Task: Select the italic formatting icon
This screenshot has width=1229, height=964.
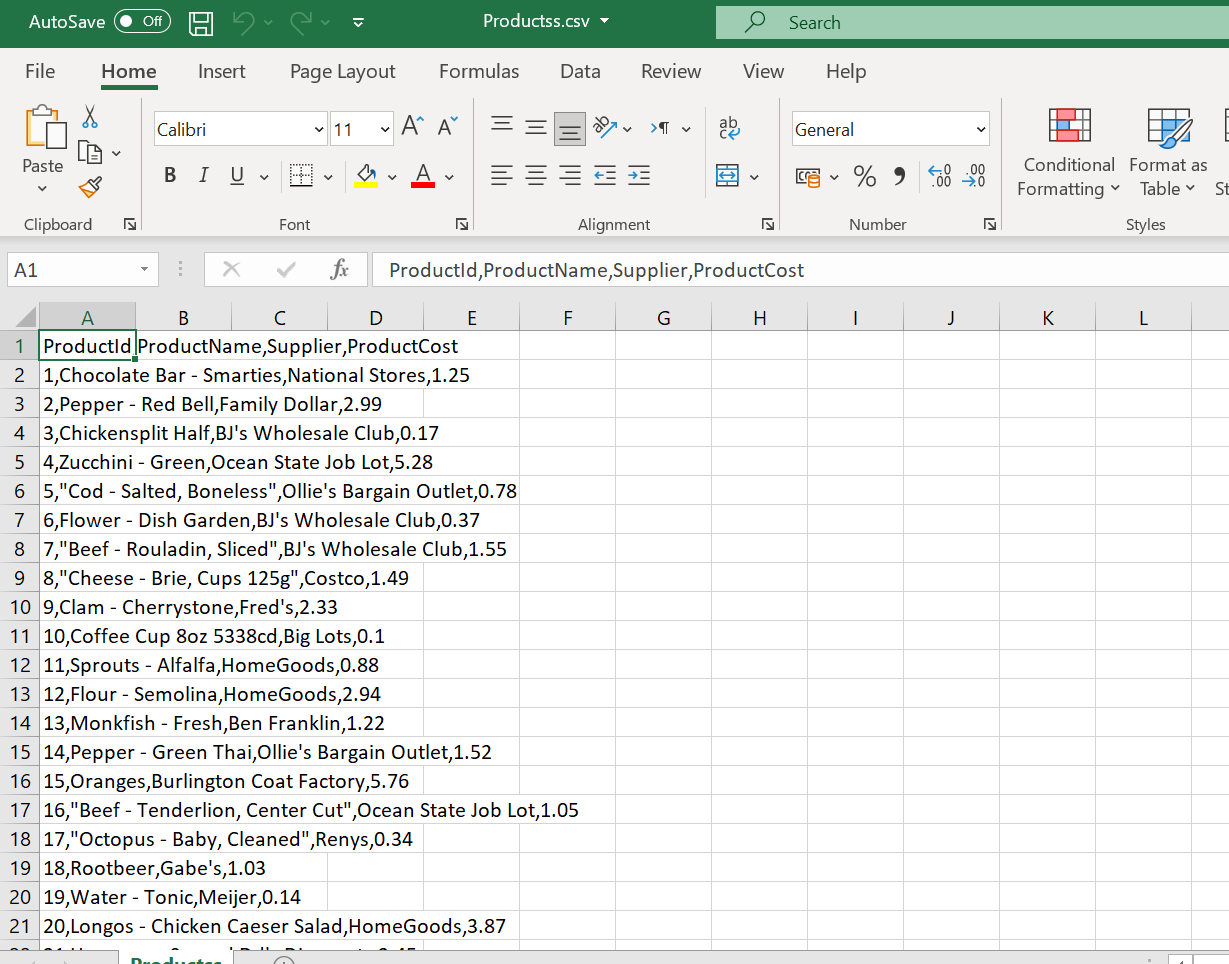Action: tap(203, 175)
